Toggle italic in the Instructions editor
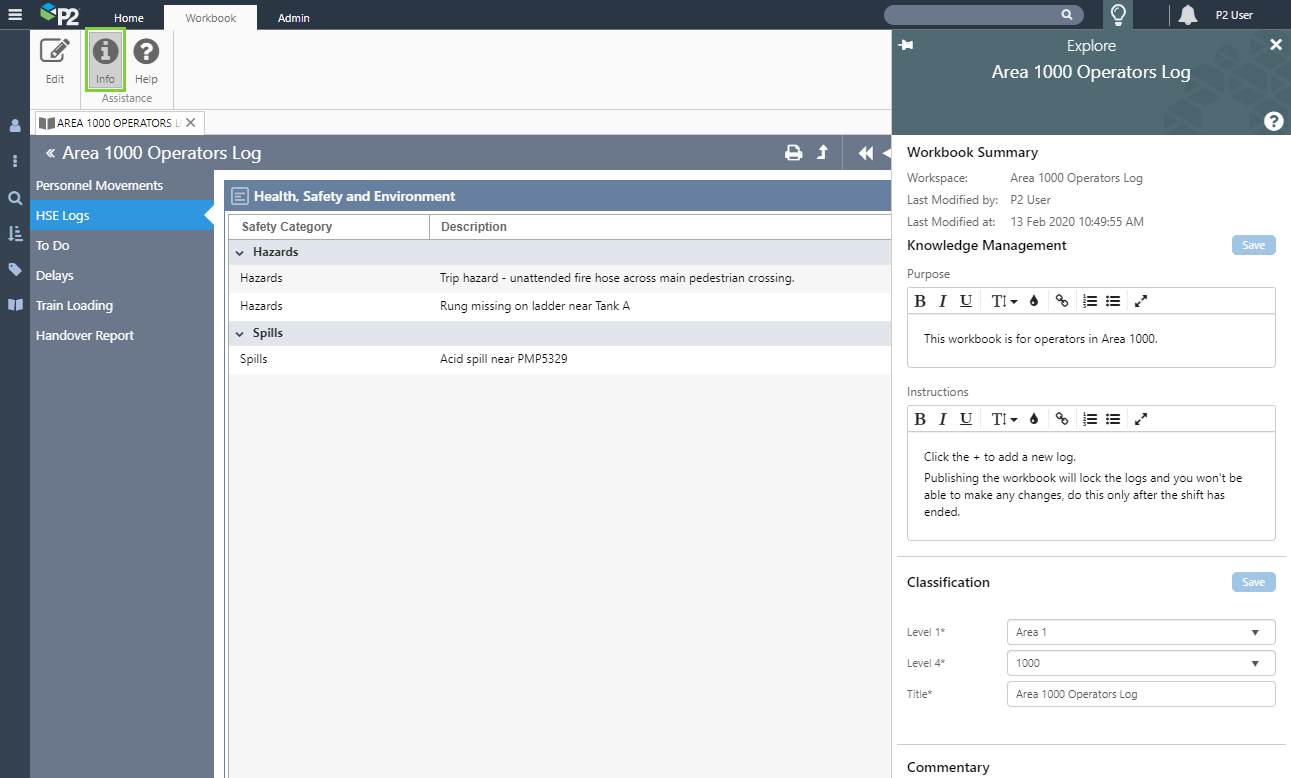Viewport: 1291px width, 778px height. coord(942,419)
